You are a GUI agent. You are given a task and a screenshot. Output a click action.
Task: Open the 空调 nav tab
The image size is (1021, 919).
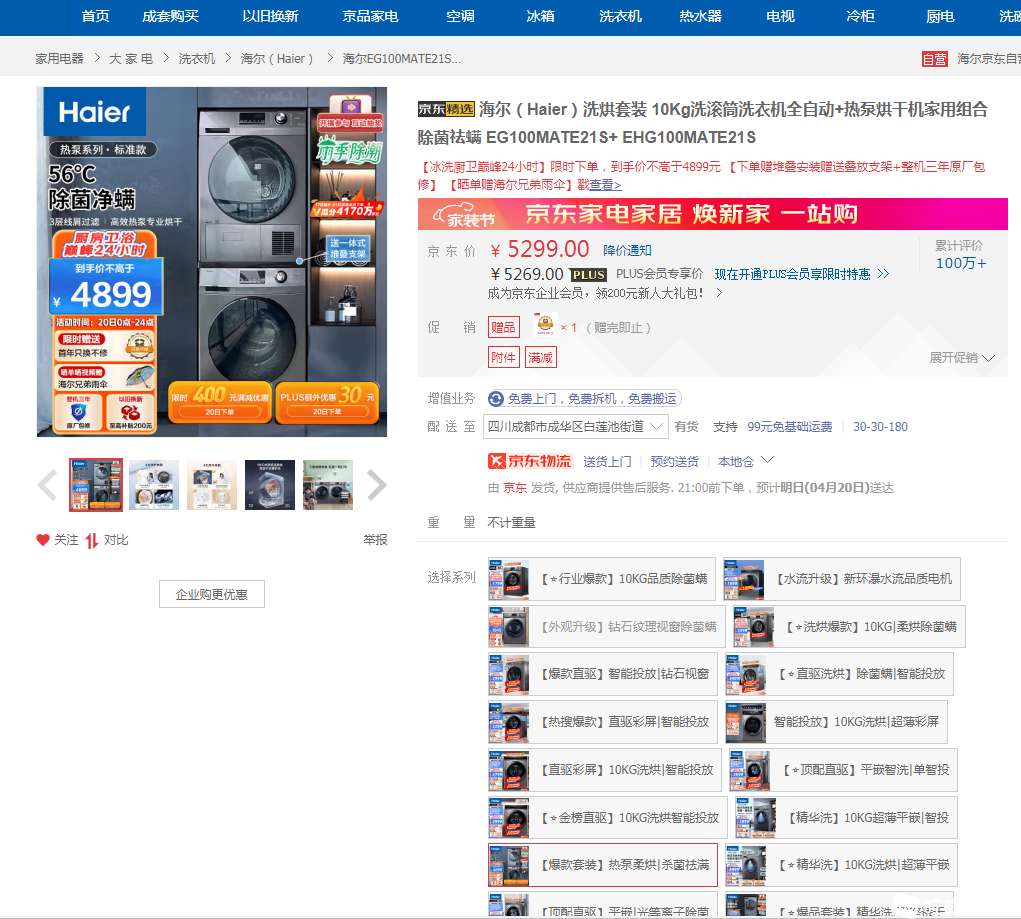460,16
